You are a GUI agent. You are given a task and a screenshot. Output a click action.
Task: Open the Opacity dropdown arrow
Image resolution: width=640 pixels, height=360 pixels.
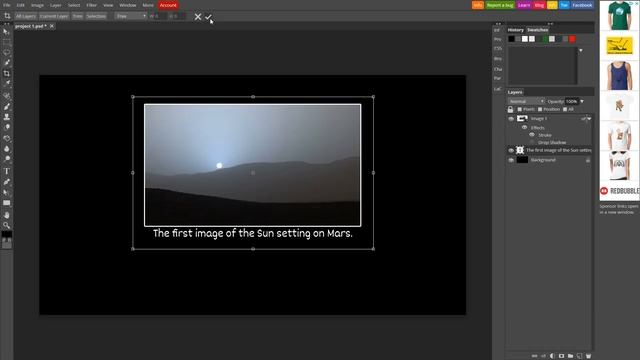point(582,101)
